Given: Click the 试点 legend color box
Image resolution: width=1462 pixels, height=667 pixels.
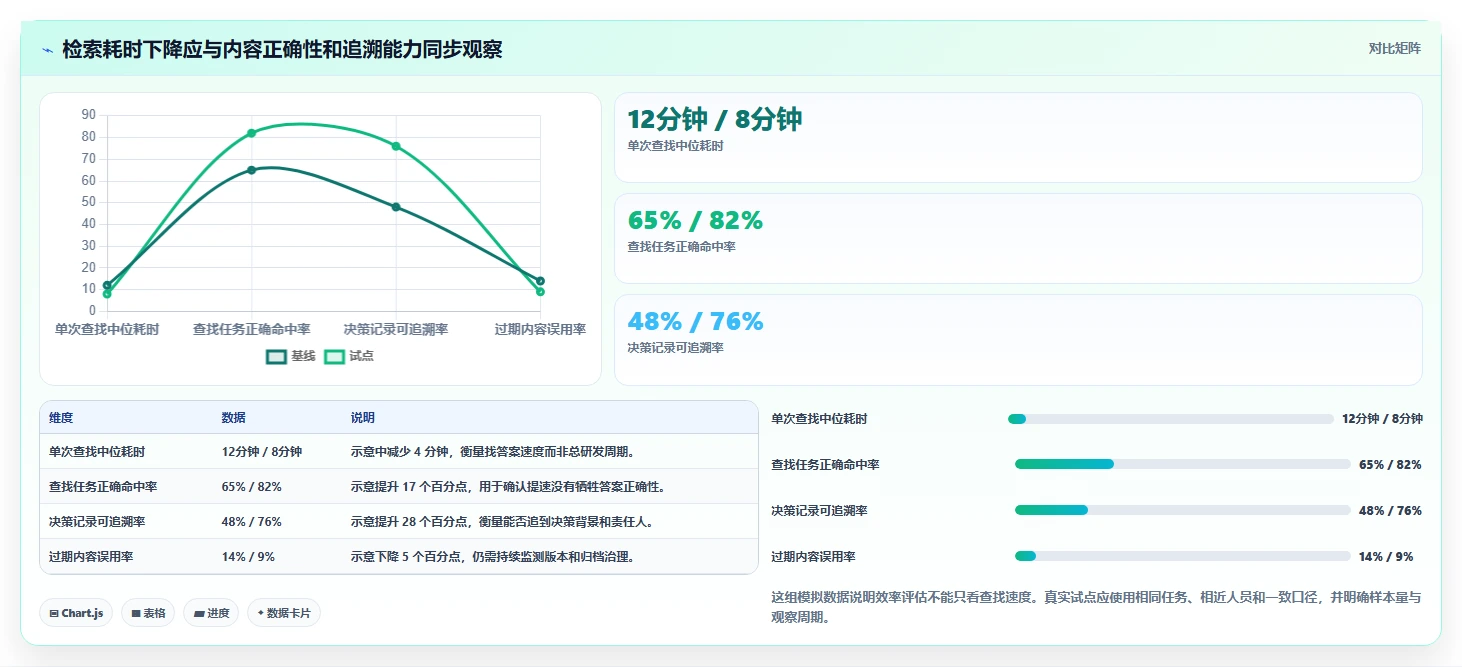Looking at the screenshot, I should coord(334,356).
